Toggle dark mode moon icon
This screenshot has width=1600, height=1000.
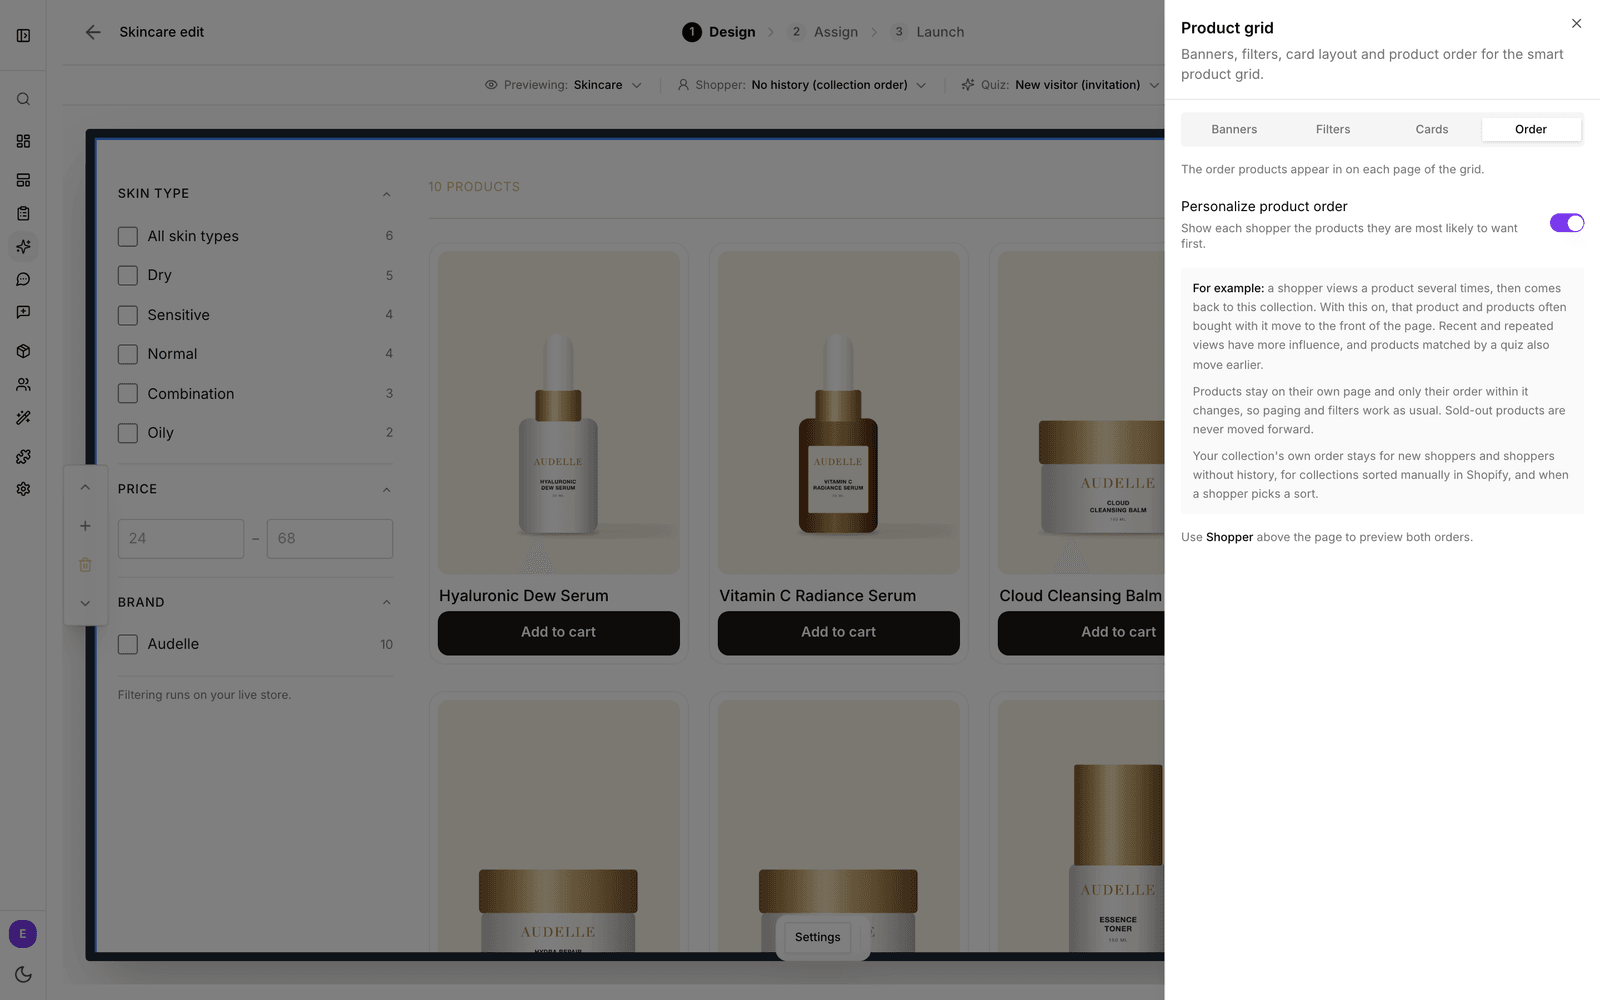23,974
